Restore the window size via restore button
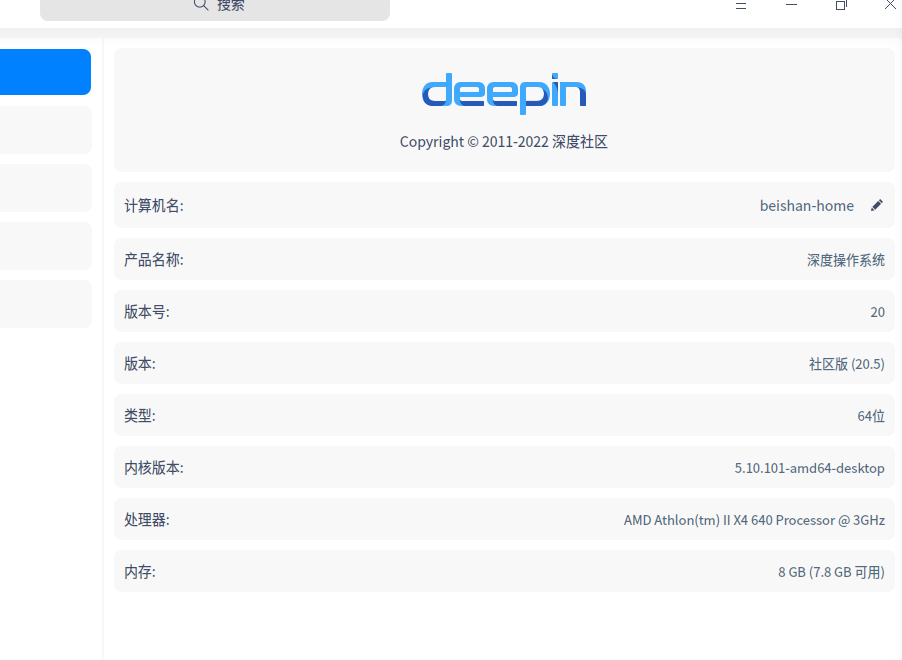 pos(841,5)
